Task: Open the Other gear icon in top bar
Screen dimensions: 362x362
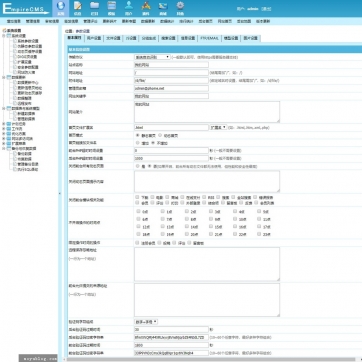Action: click(180, 5)
